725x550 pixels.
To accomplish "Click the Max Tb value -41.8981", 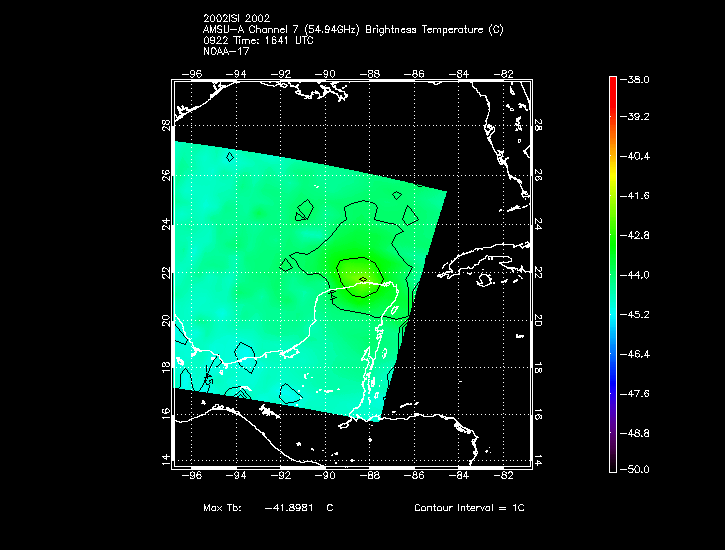I will pos(289,508).
